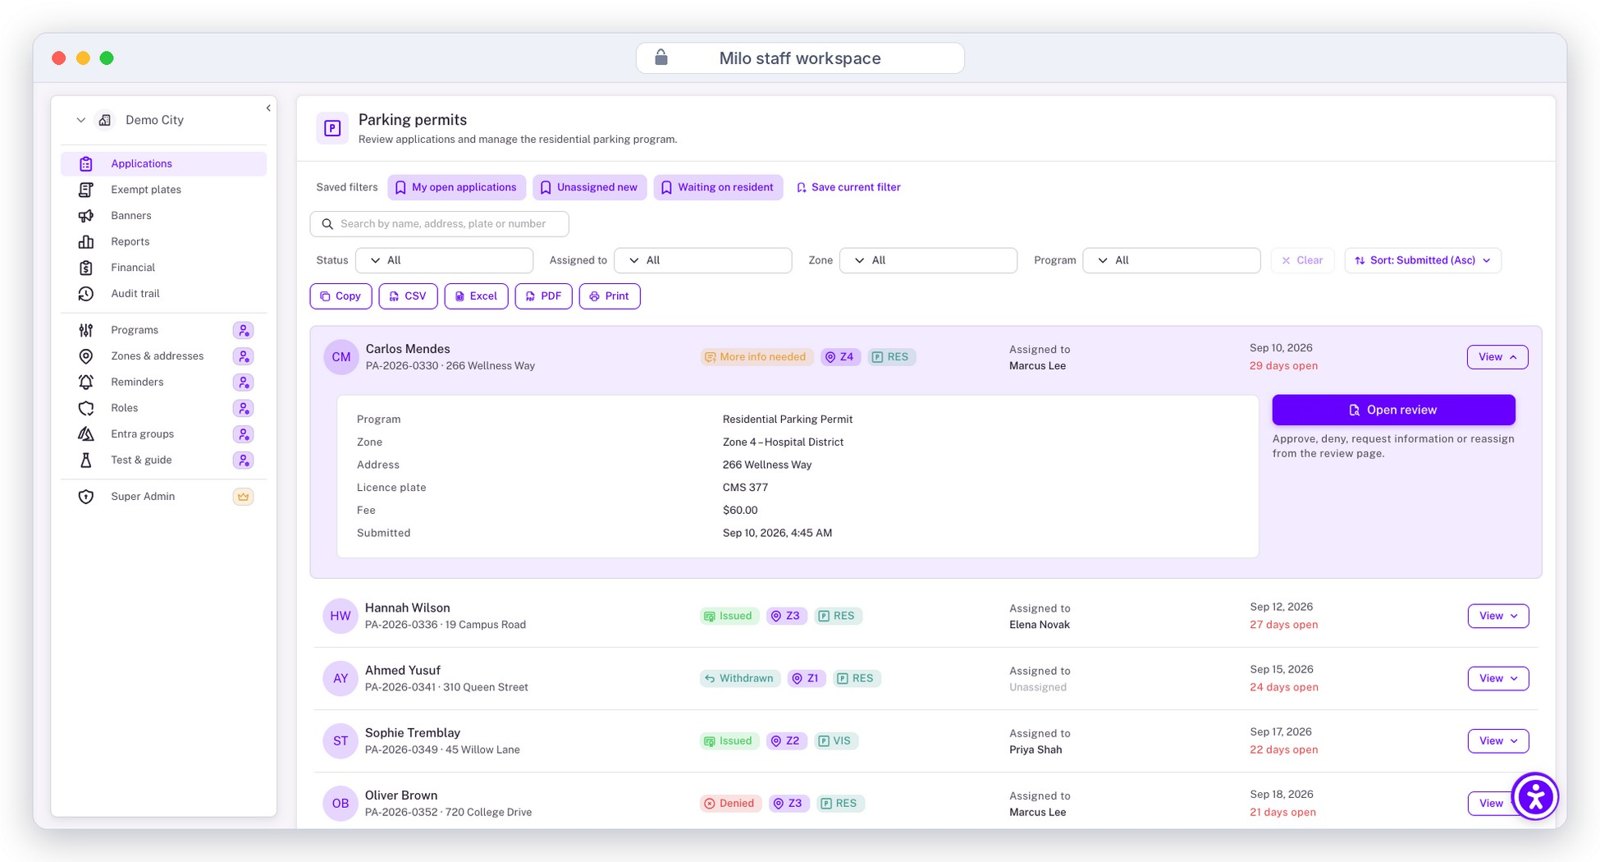Expand the Demo City selector chevron

click(x=81, y=120)
